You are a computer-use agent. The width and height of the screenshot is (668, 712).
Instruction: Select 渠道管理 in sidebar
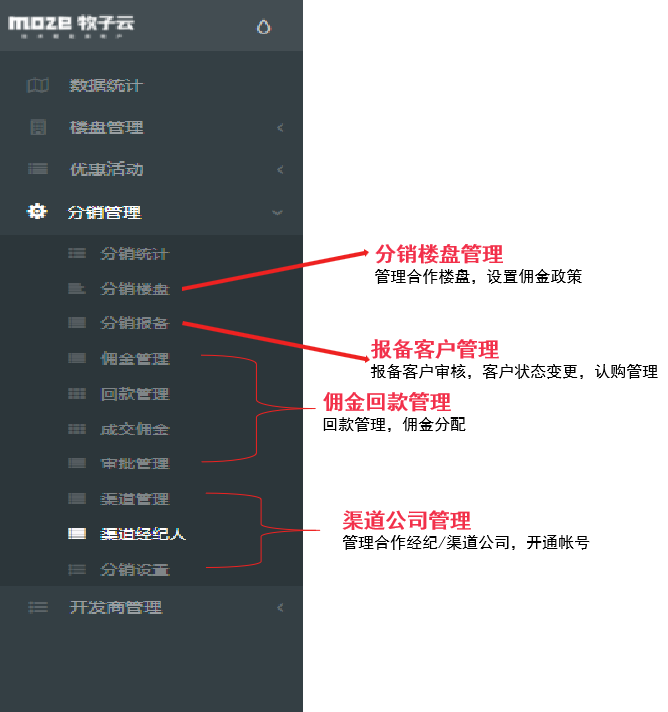135,499
